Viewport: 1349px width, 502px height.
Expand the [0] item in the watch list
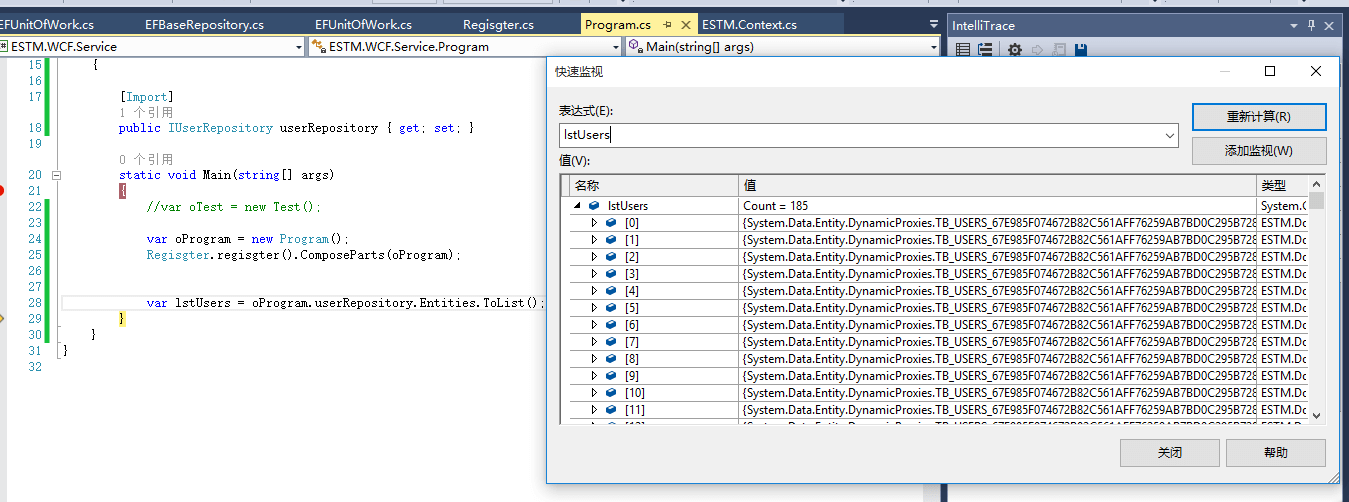tap(594, 223)
